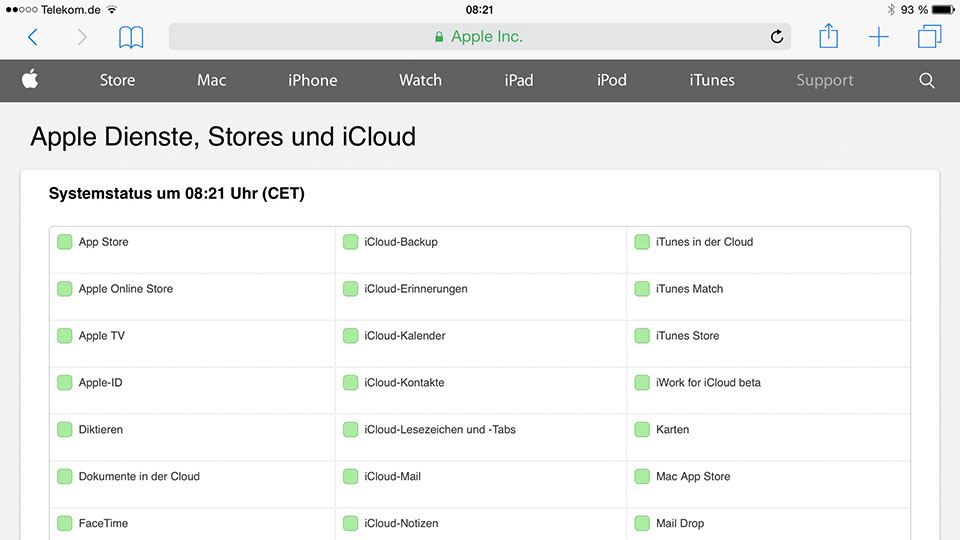
Task: Tap the Safari forward arrow
Action: (82, 38)
